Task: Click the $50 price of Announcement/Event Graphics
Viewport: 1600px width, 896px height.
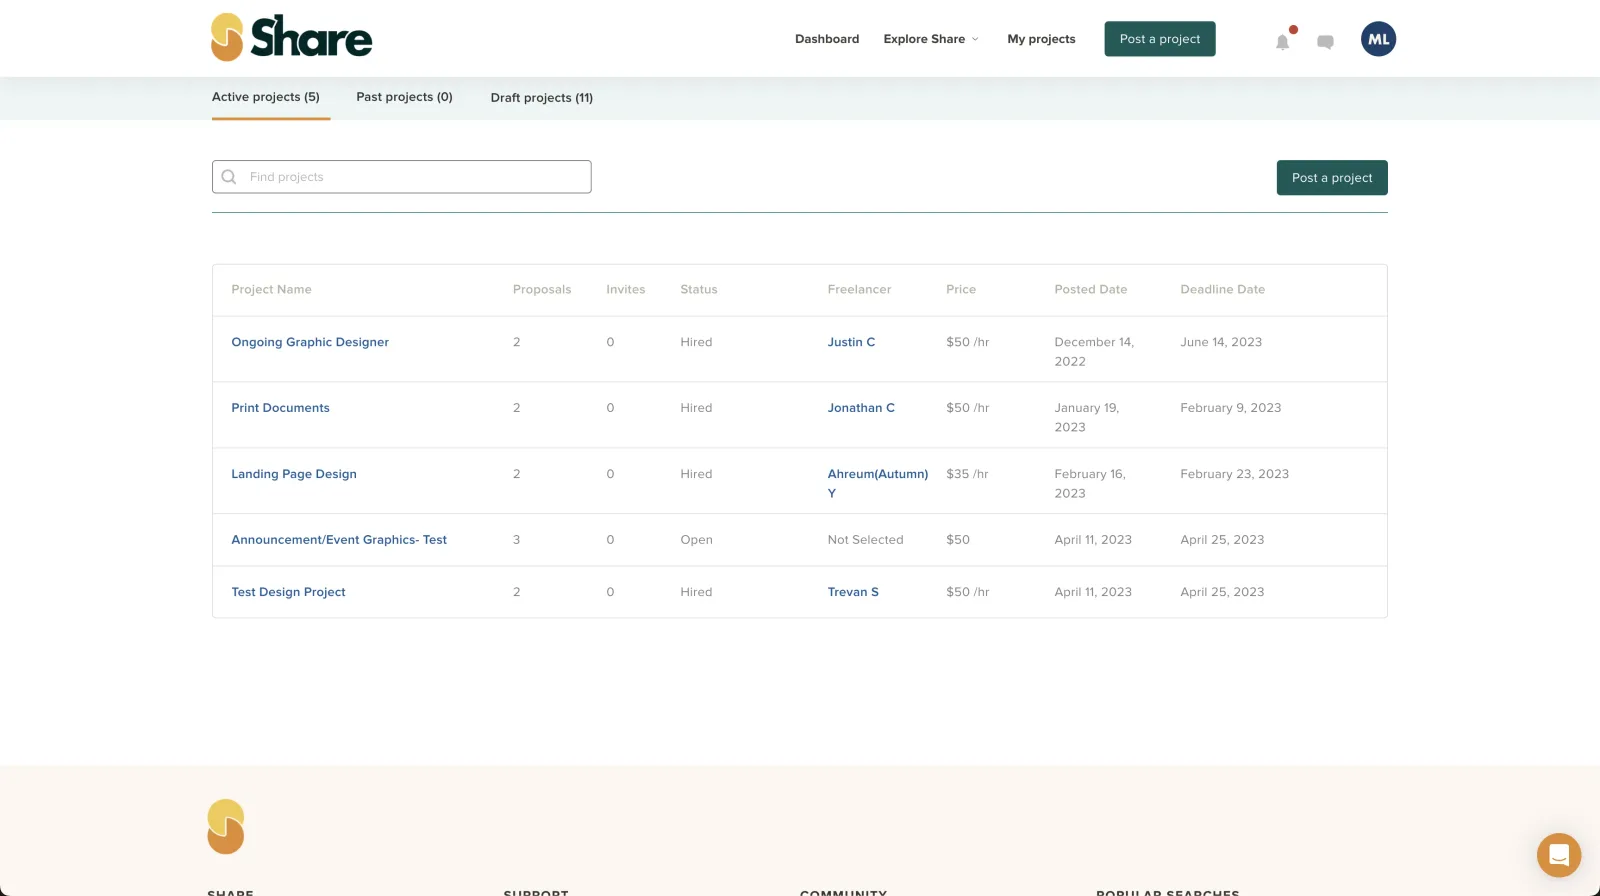Action: coord(958,540)
